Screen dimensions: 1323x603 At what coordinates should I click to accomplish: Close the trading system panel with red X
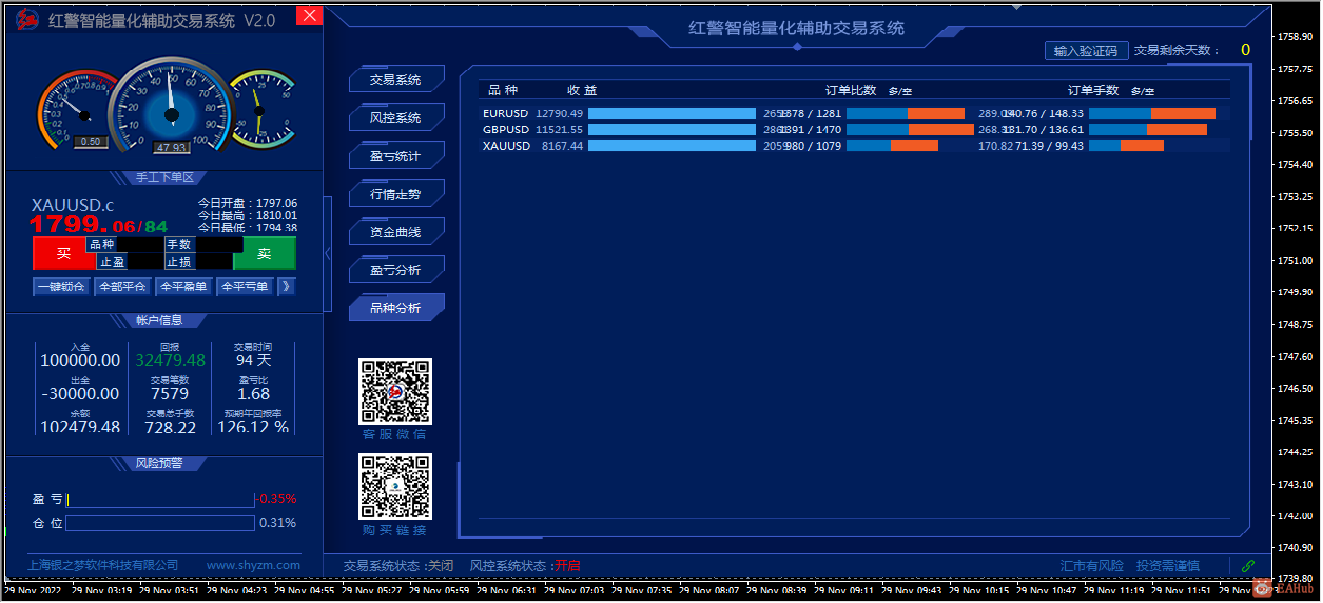[x=310, y=15]
